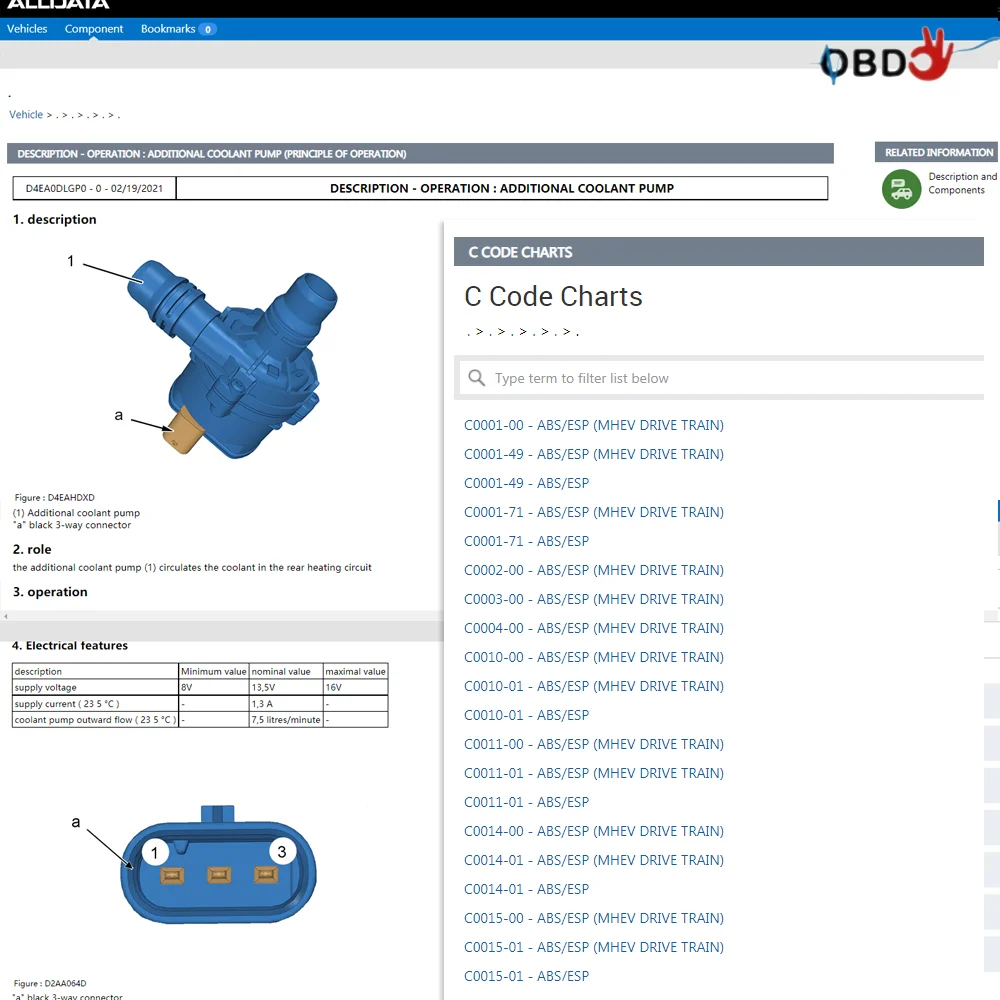
Task: Open plain C0011-01 - ABS/ESP entry
Action: point(526,802)
